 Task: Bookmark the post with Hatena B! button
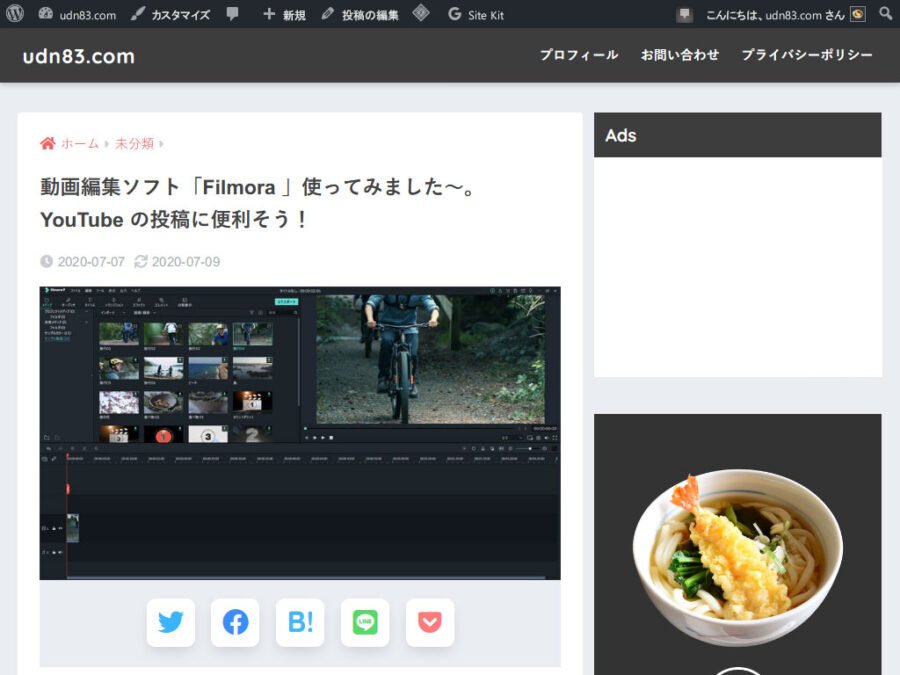[300, 622]
